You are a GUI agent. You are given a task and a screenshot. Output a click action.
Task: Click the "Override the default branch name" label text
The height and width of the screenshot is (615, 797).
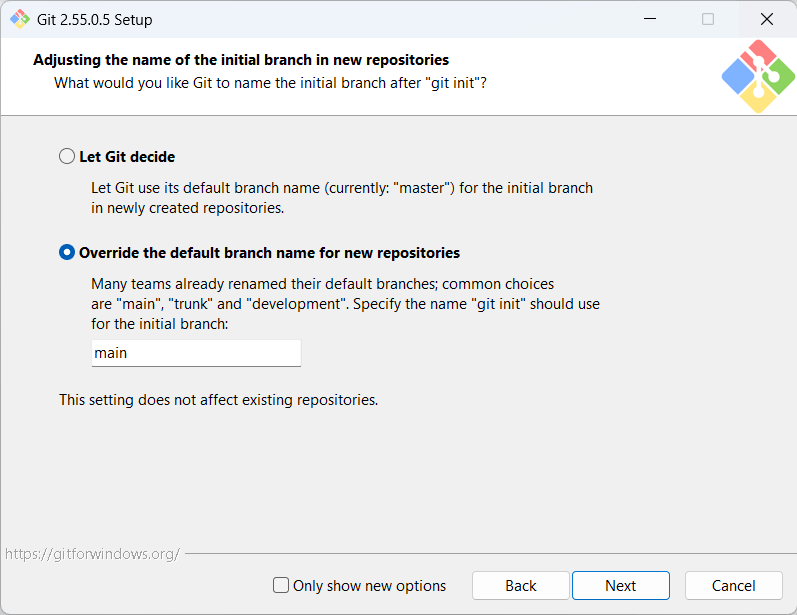click(x=269, y=253)
